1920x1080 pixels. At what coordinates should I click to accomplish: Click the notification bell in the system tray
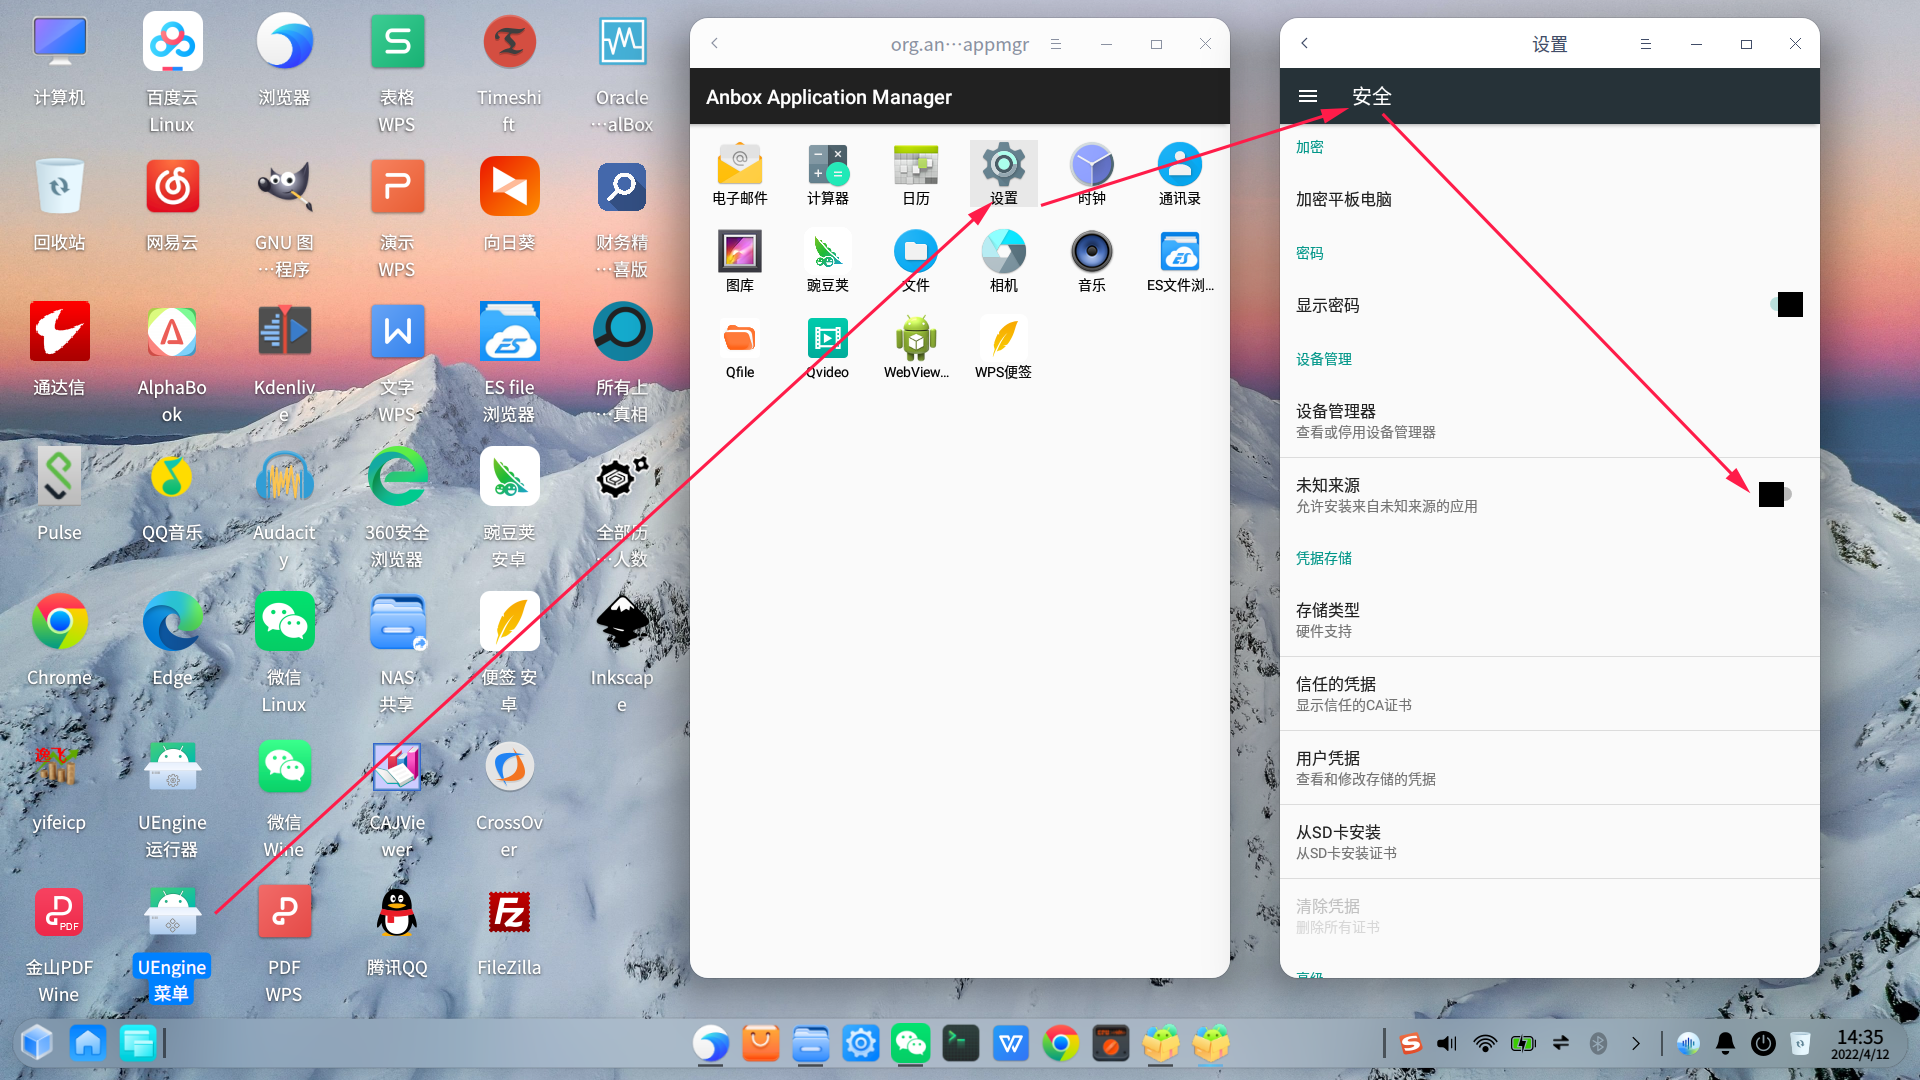pyautogui.click(x=1725, y=1043)
